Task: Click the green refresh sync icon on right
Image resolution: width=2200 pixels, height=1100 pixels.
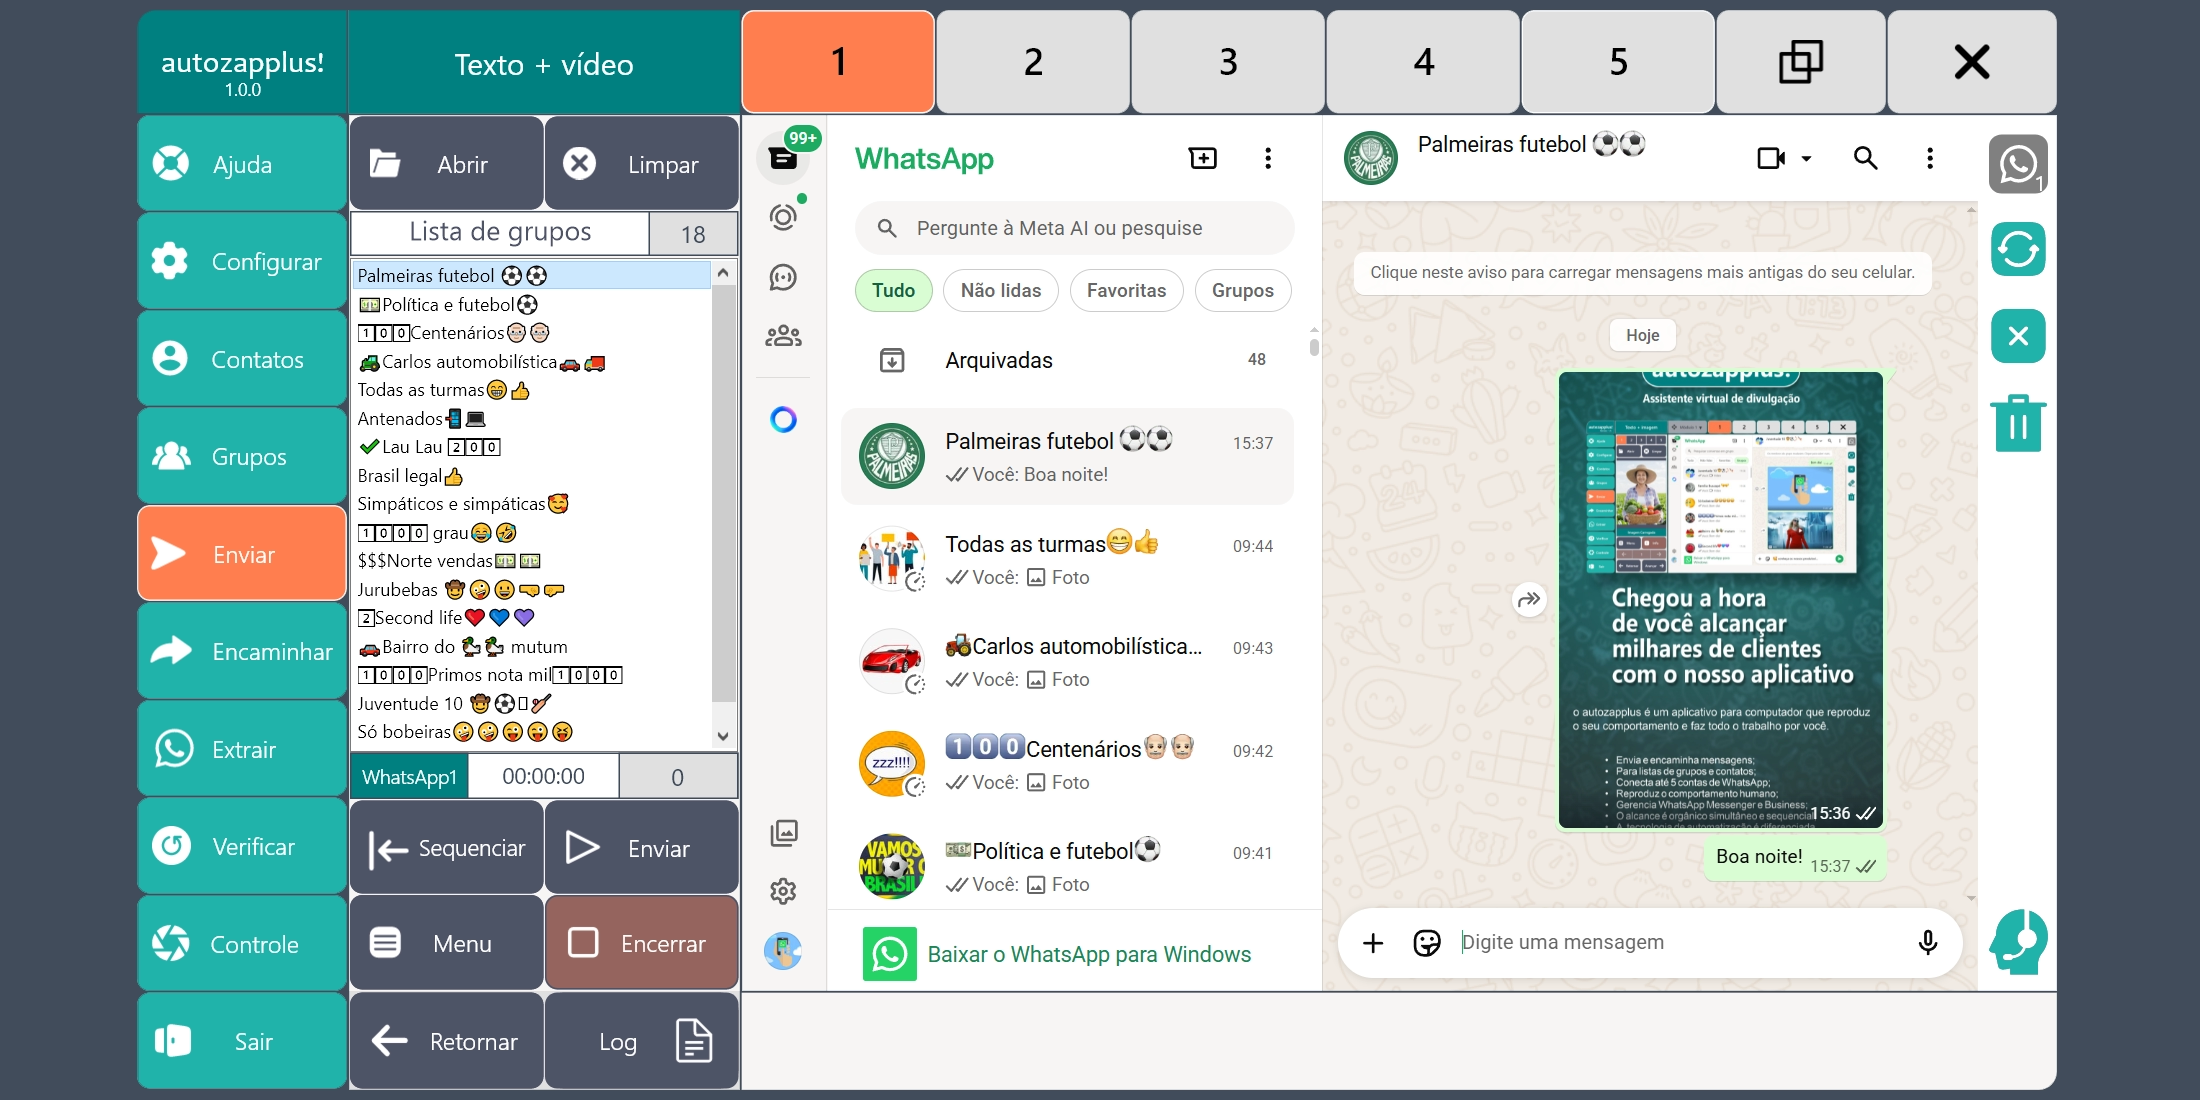Action: pyautogui.click(x=2017, y=250)
